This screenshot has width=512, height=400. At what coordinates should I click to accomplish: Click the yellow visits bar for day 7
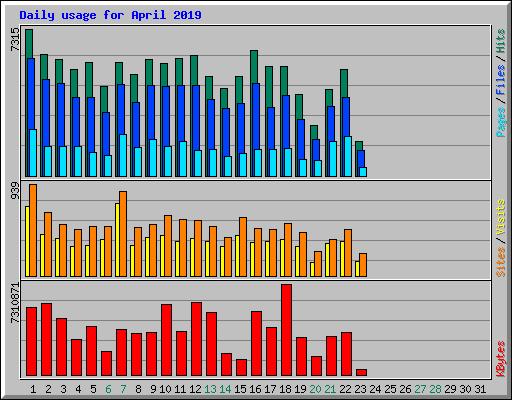click(117, 240)
